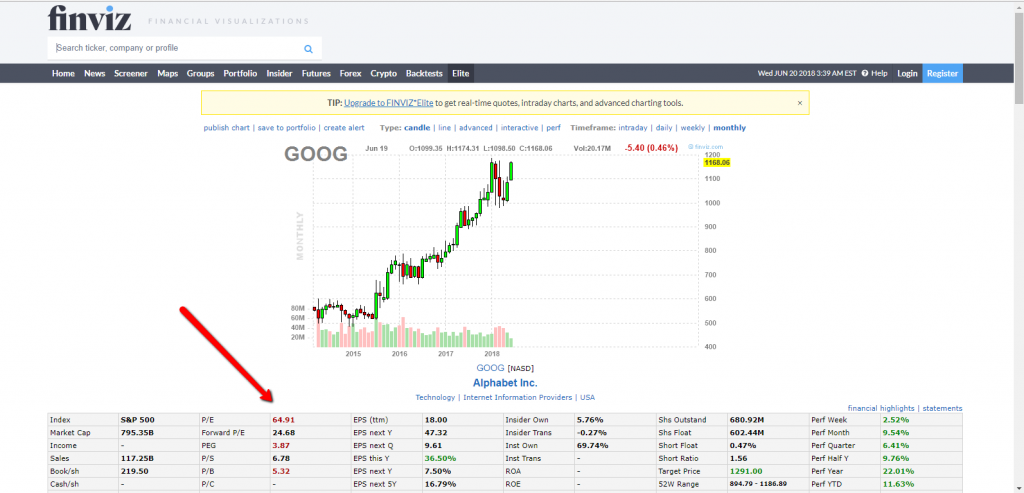Click EPS this Y value 36.50%

click(x=441, y=458)
